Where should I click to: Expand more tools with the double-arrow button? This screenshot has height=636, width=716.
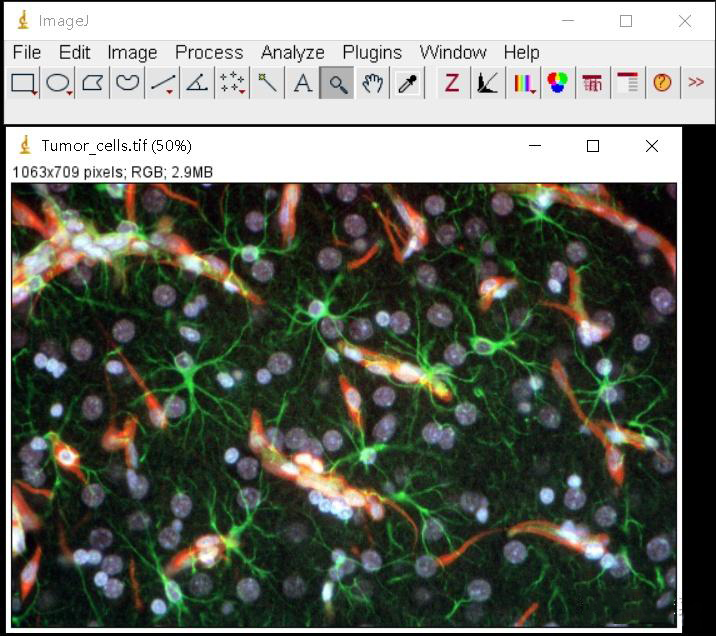tap(696, 83)
